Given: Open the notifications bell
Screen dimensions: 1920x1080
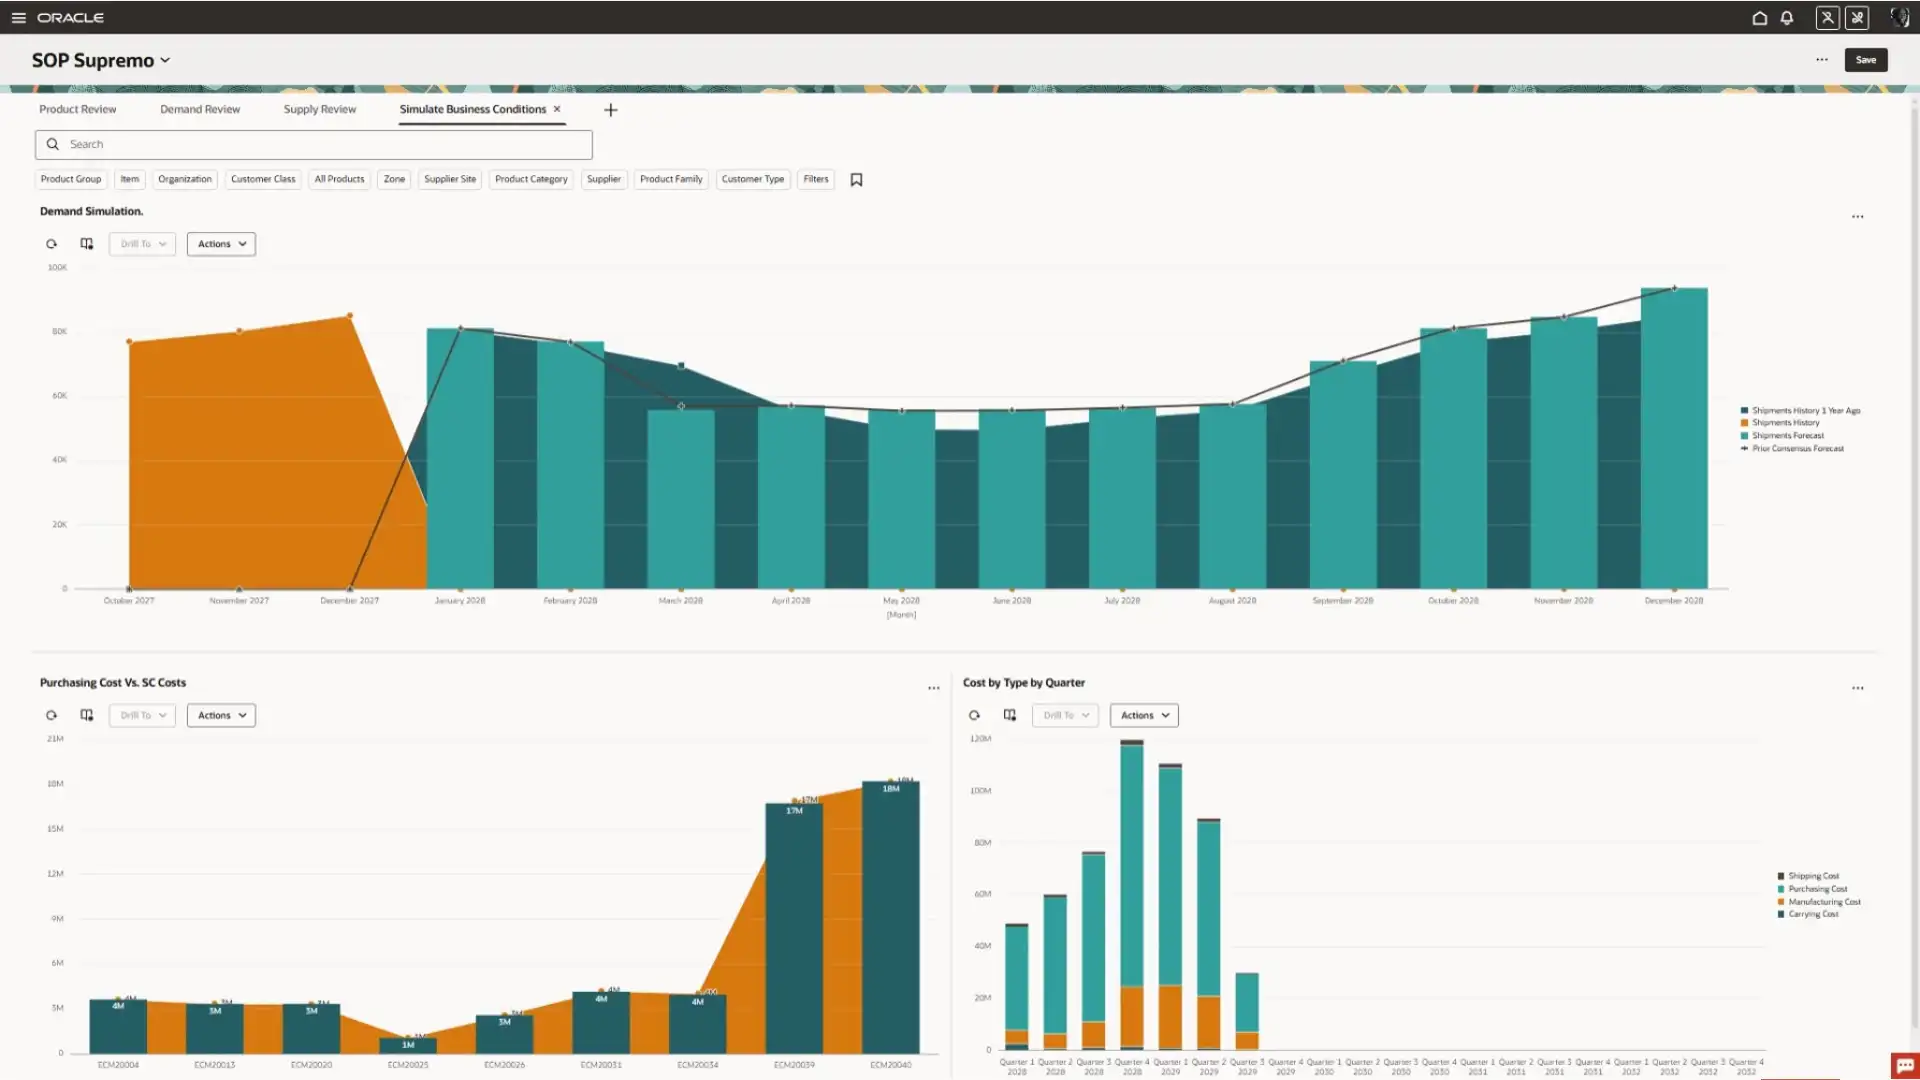Looking at the screenshot, I should pos(1786,18).
